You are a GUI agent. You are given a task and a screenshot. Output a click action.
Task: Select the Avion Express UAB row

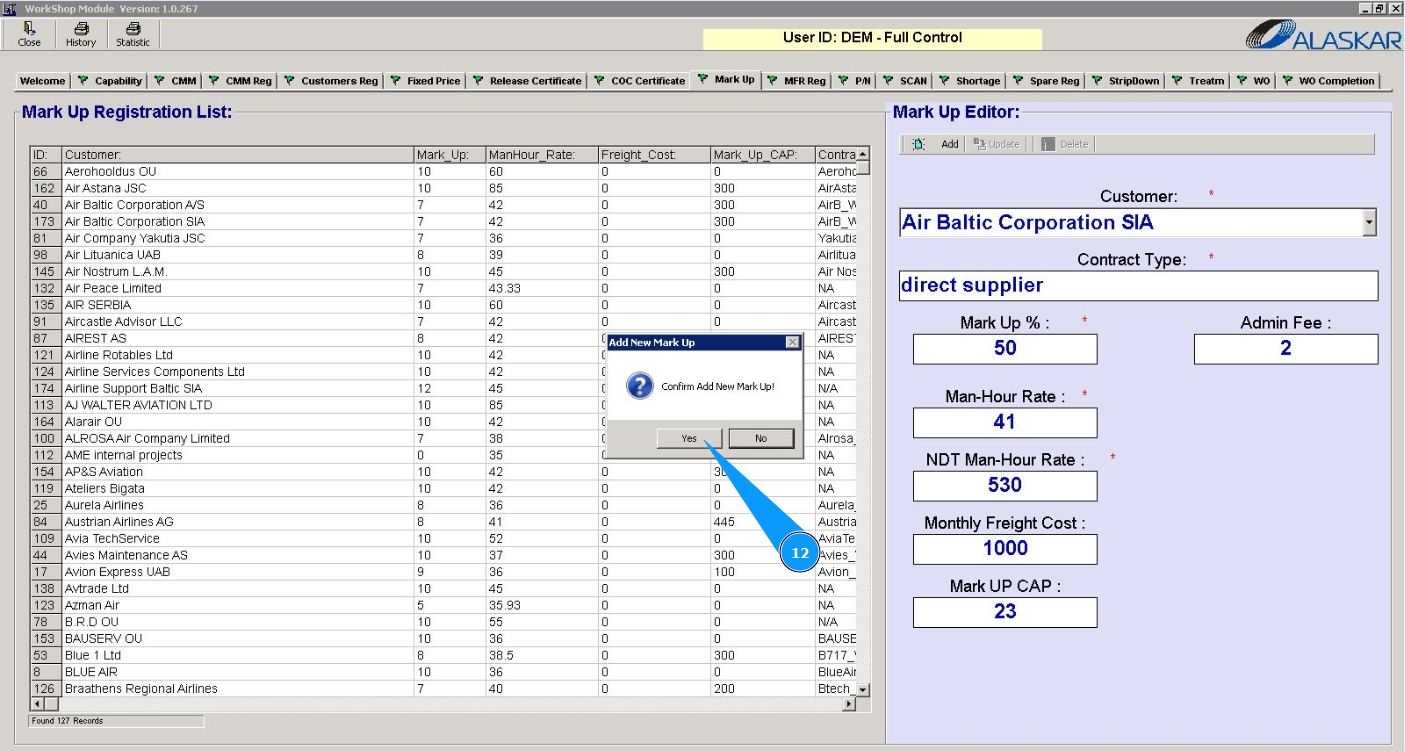pos(443,572)
